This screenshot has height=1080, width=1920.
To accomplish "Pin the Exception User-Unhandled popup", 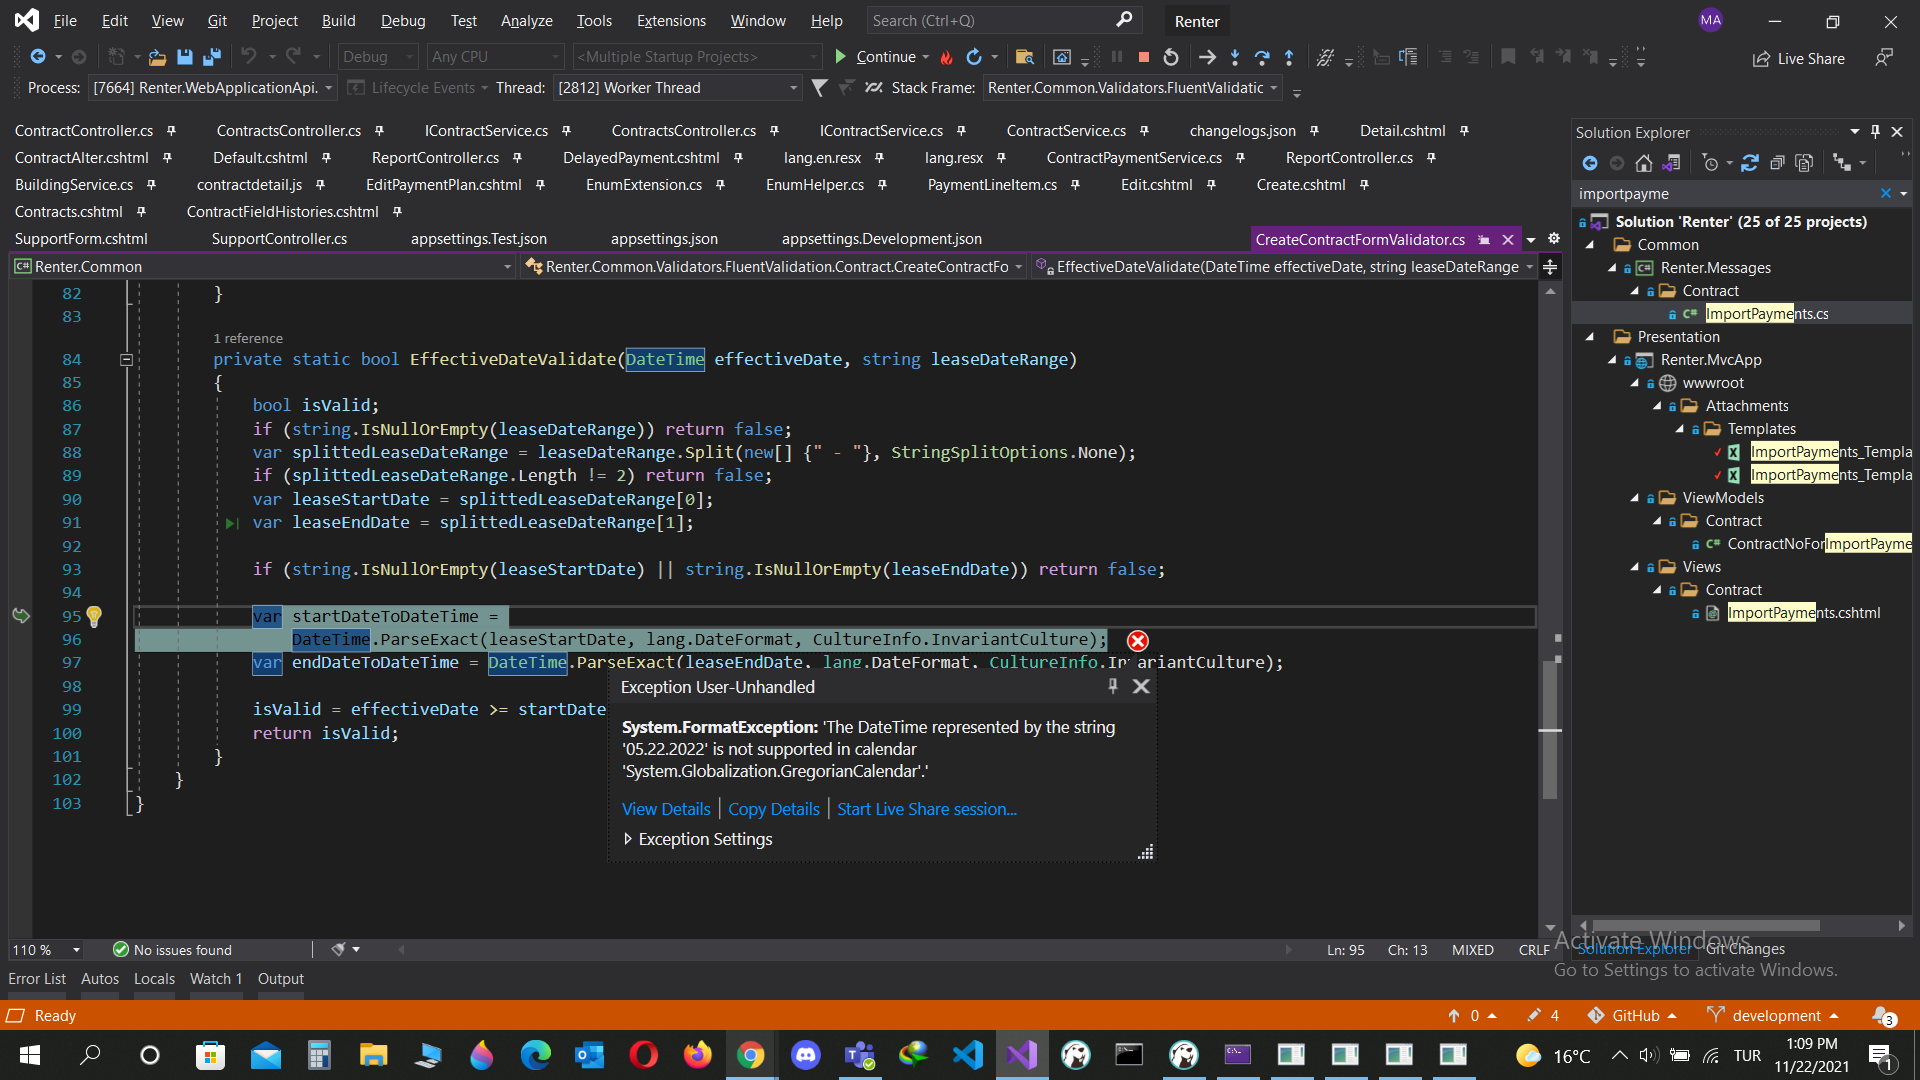I will (1112, 686).
